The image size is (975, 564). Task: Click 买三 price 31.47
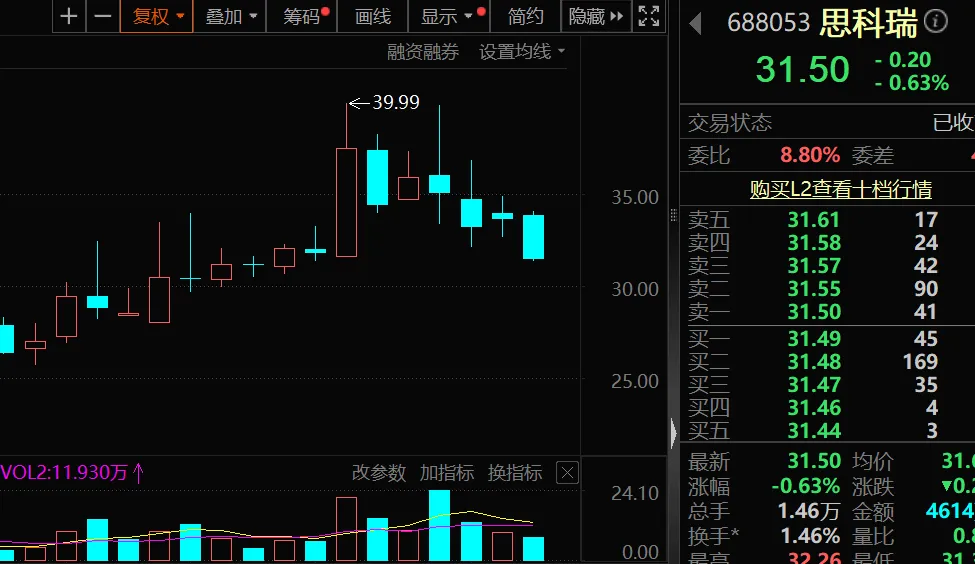(x=814, y=384)
